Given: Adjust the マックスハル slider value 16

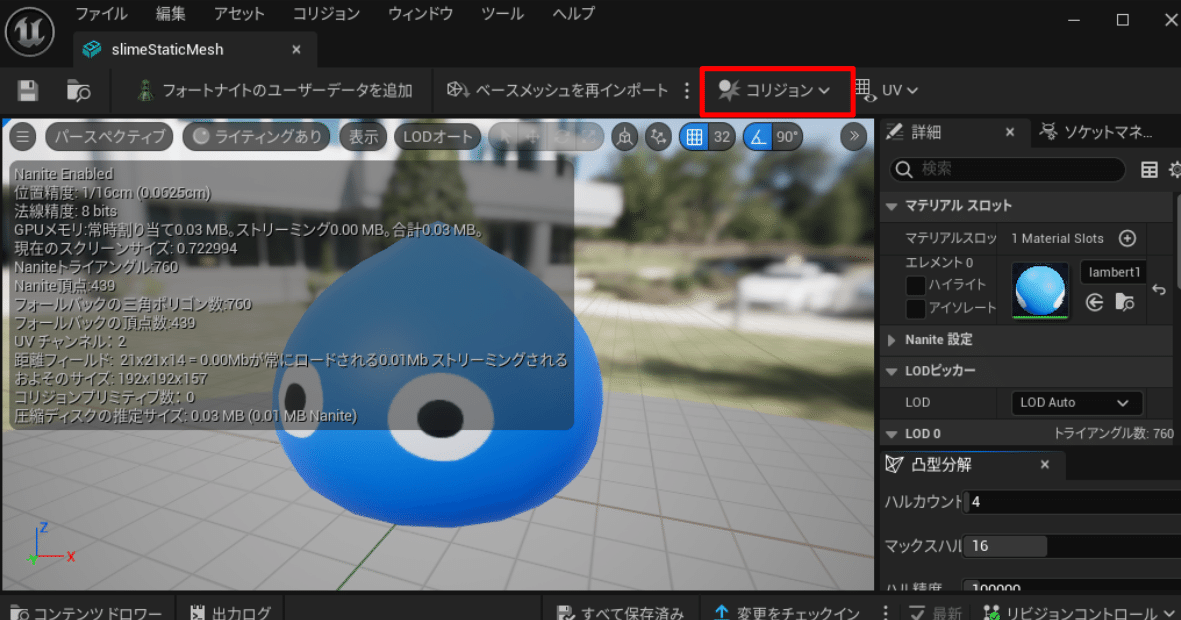Looking at the screenshot, I should (1073, 546).
